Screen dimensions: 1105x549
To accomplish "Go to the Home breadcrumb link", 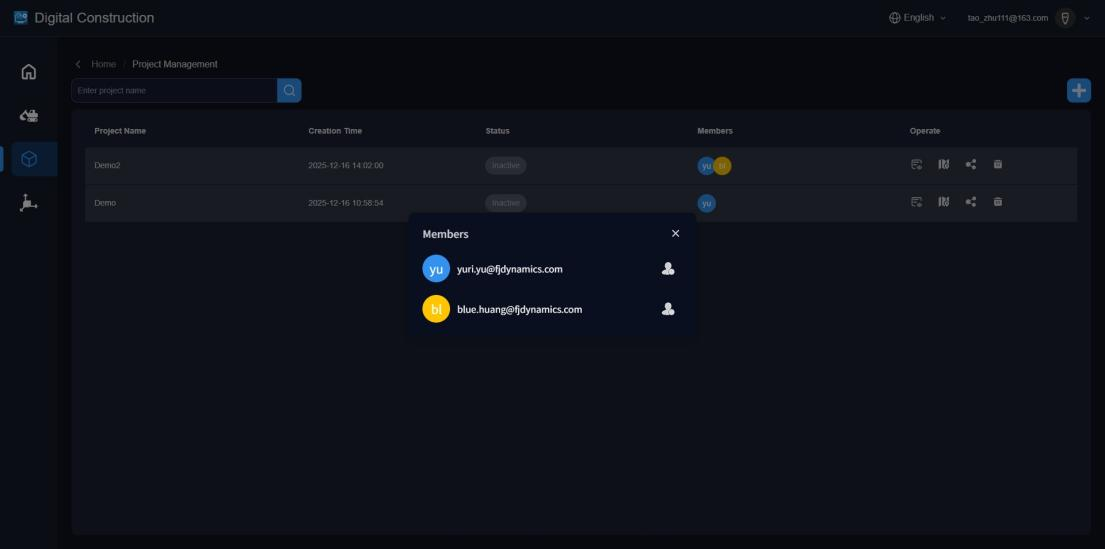I will pyautogui.click(x=104, y=65).
